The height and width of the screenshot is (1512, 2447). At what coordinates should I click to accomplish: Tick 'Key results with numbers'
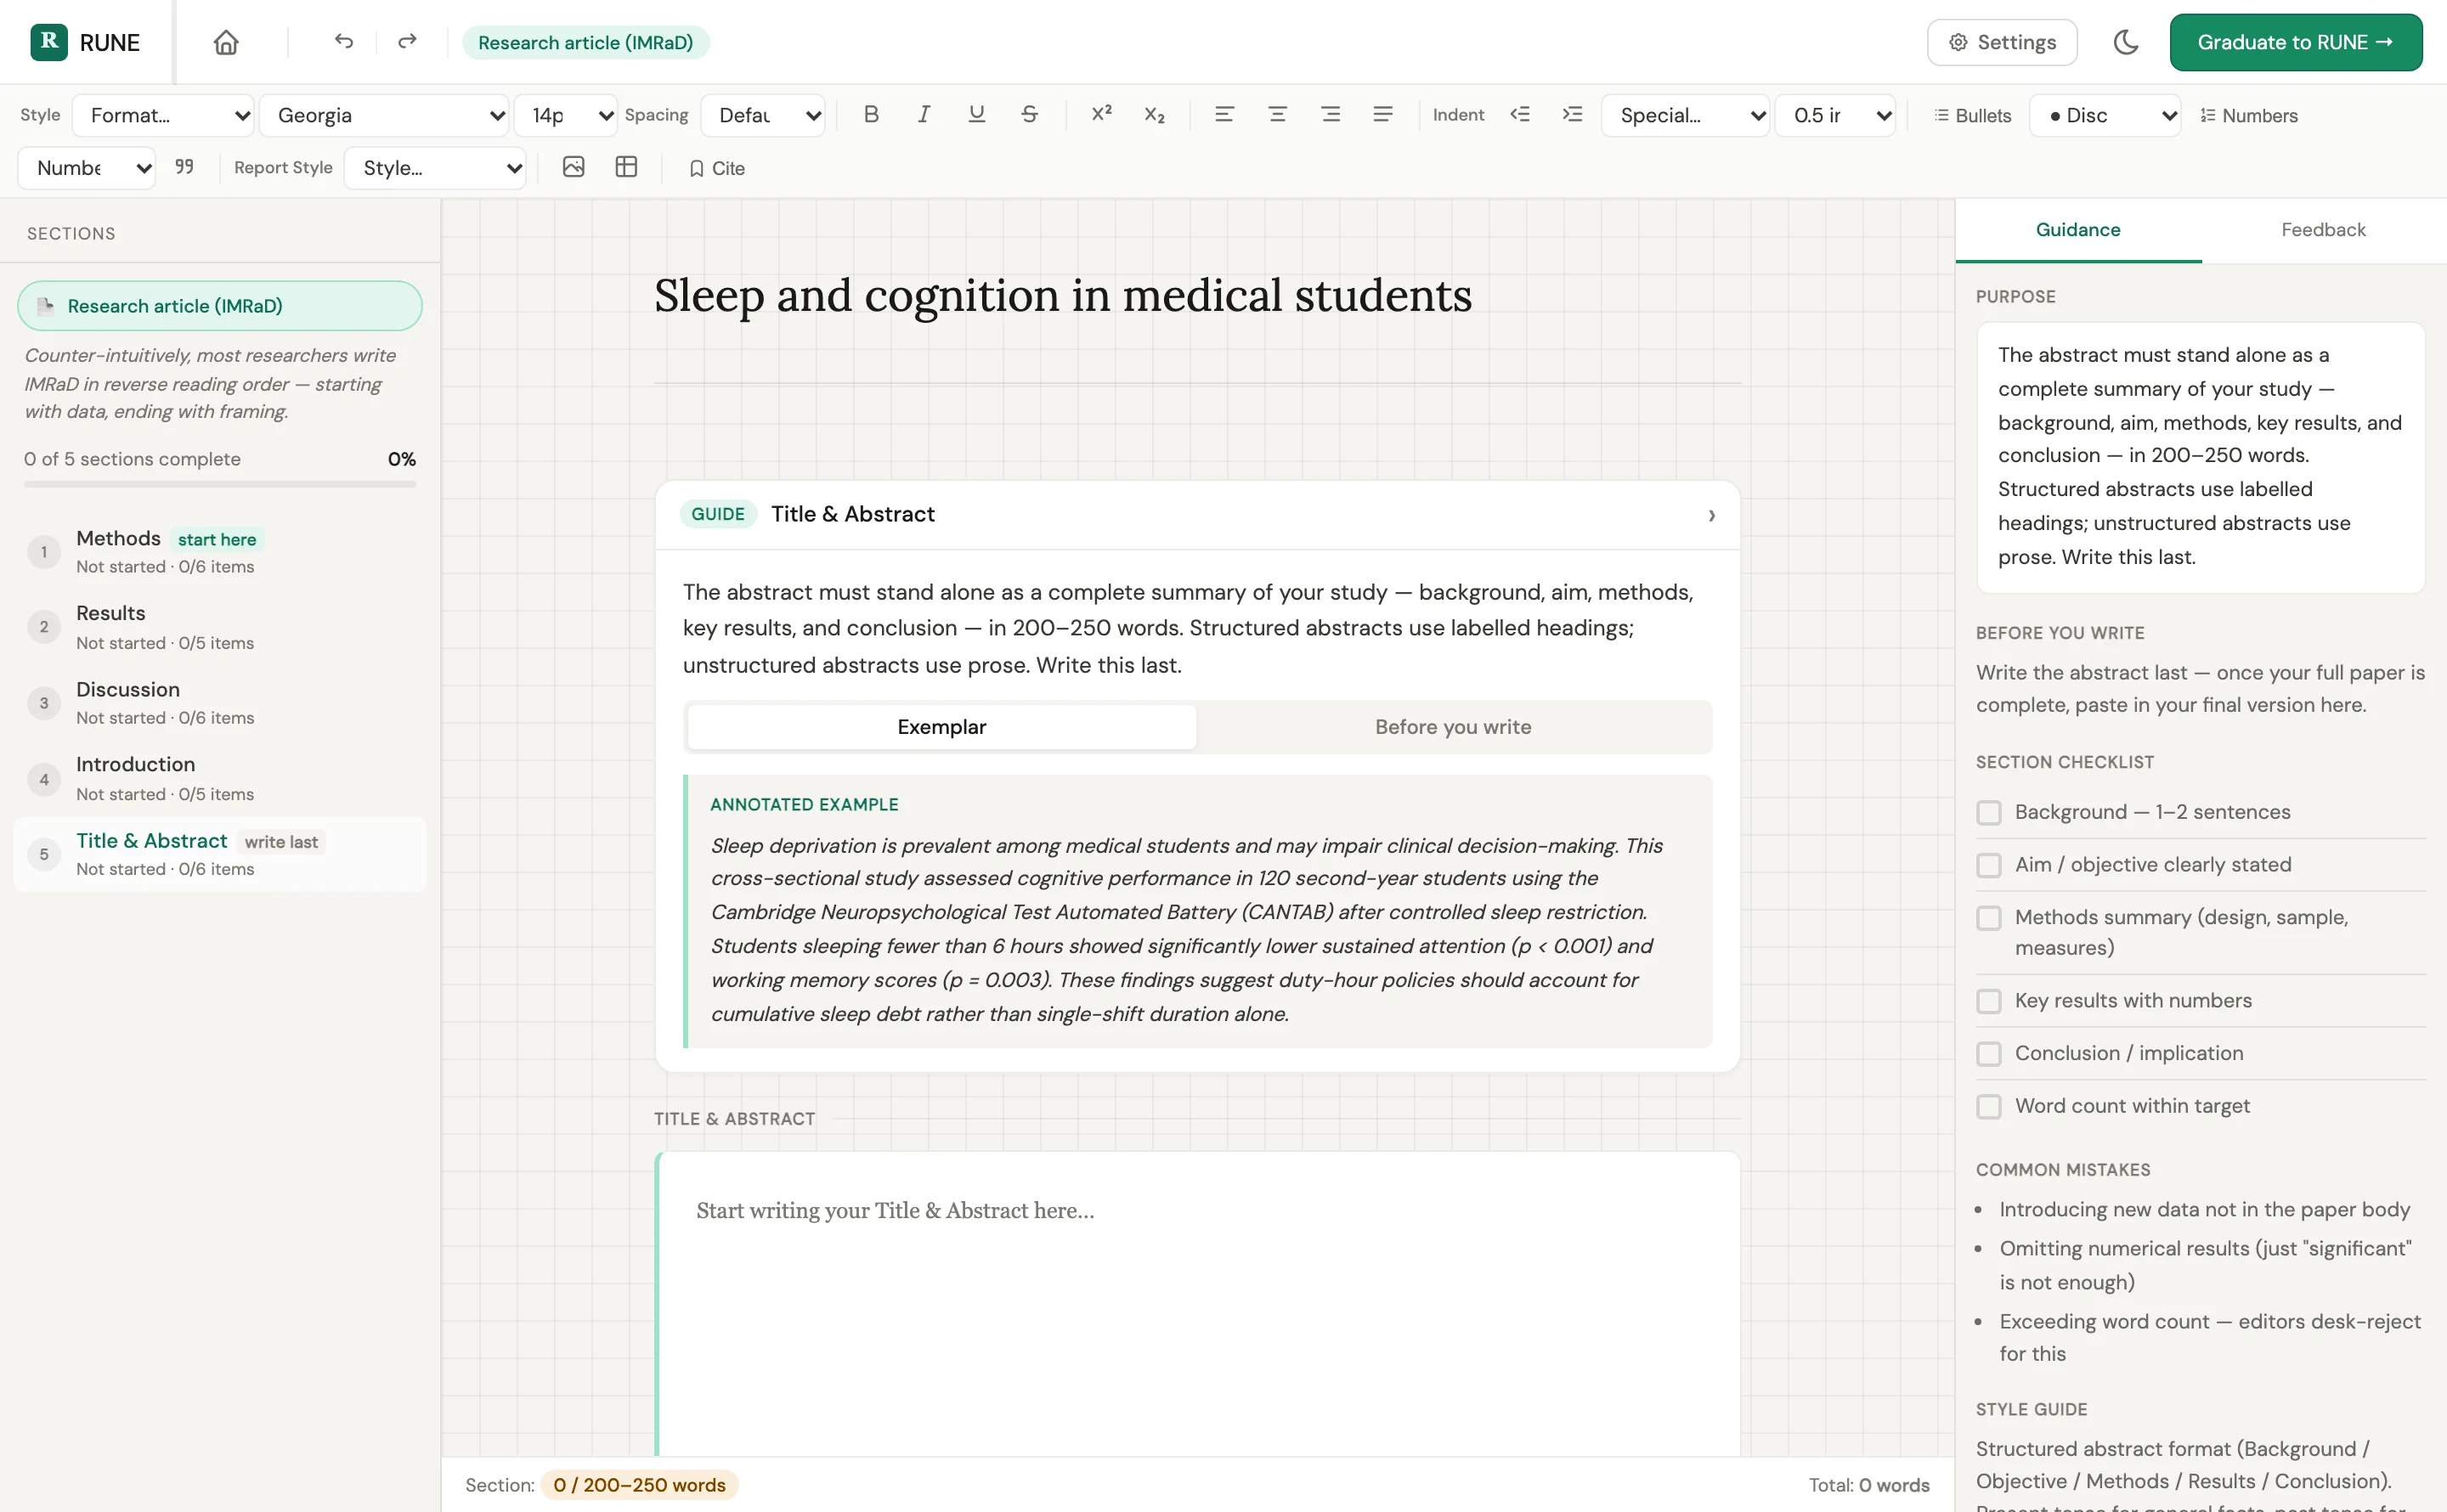[1989, 1001]
